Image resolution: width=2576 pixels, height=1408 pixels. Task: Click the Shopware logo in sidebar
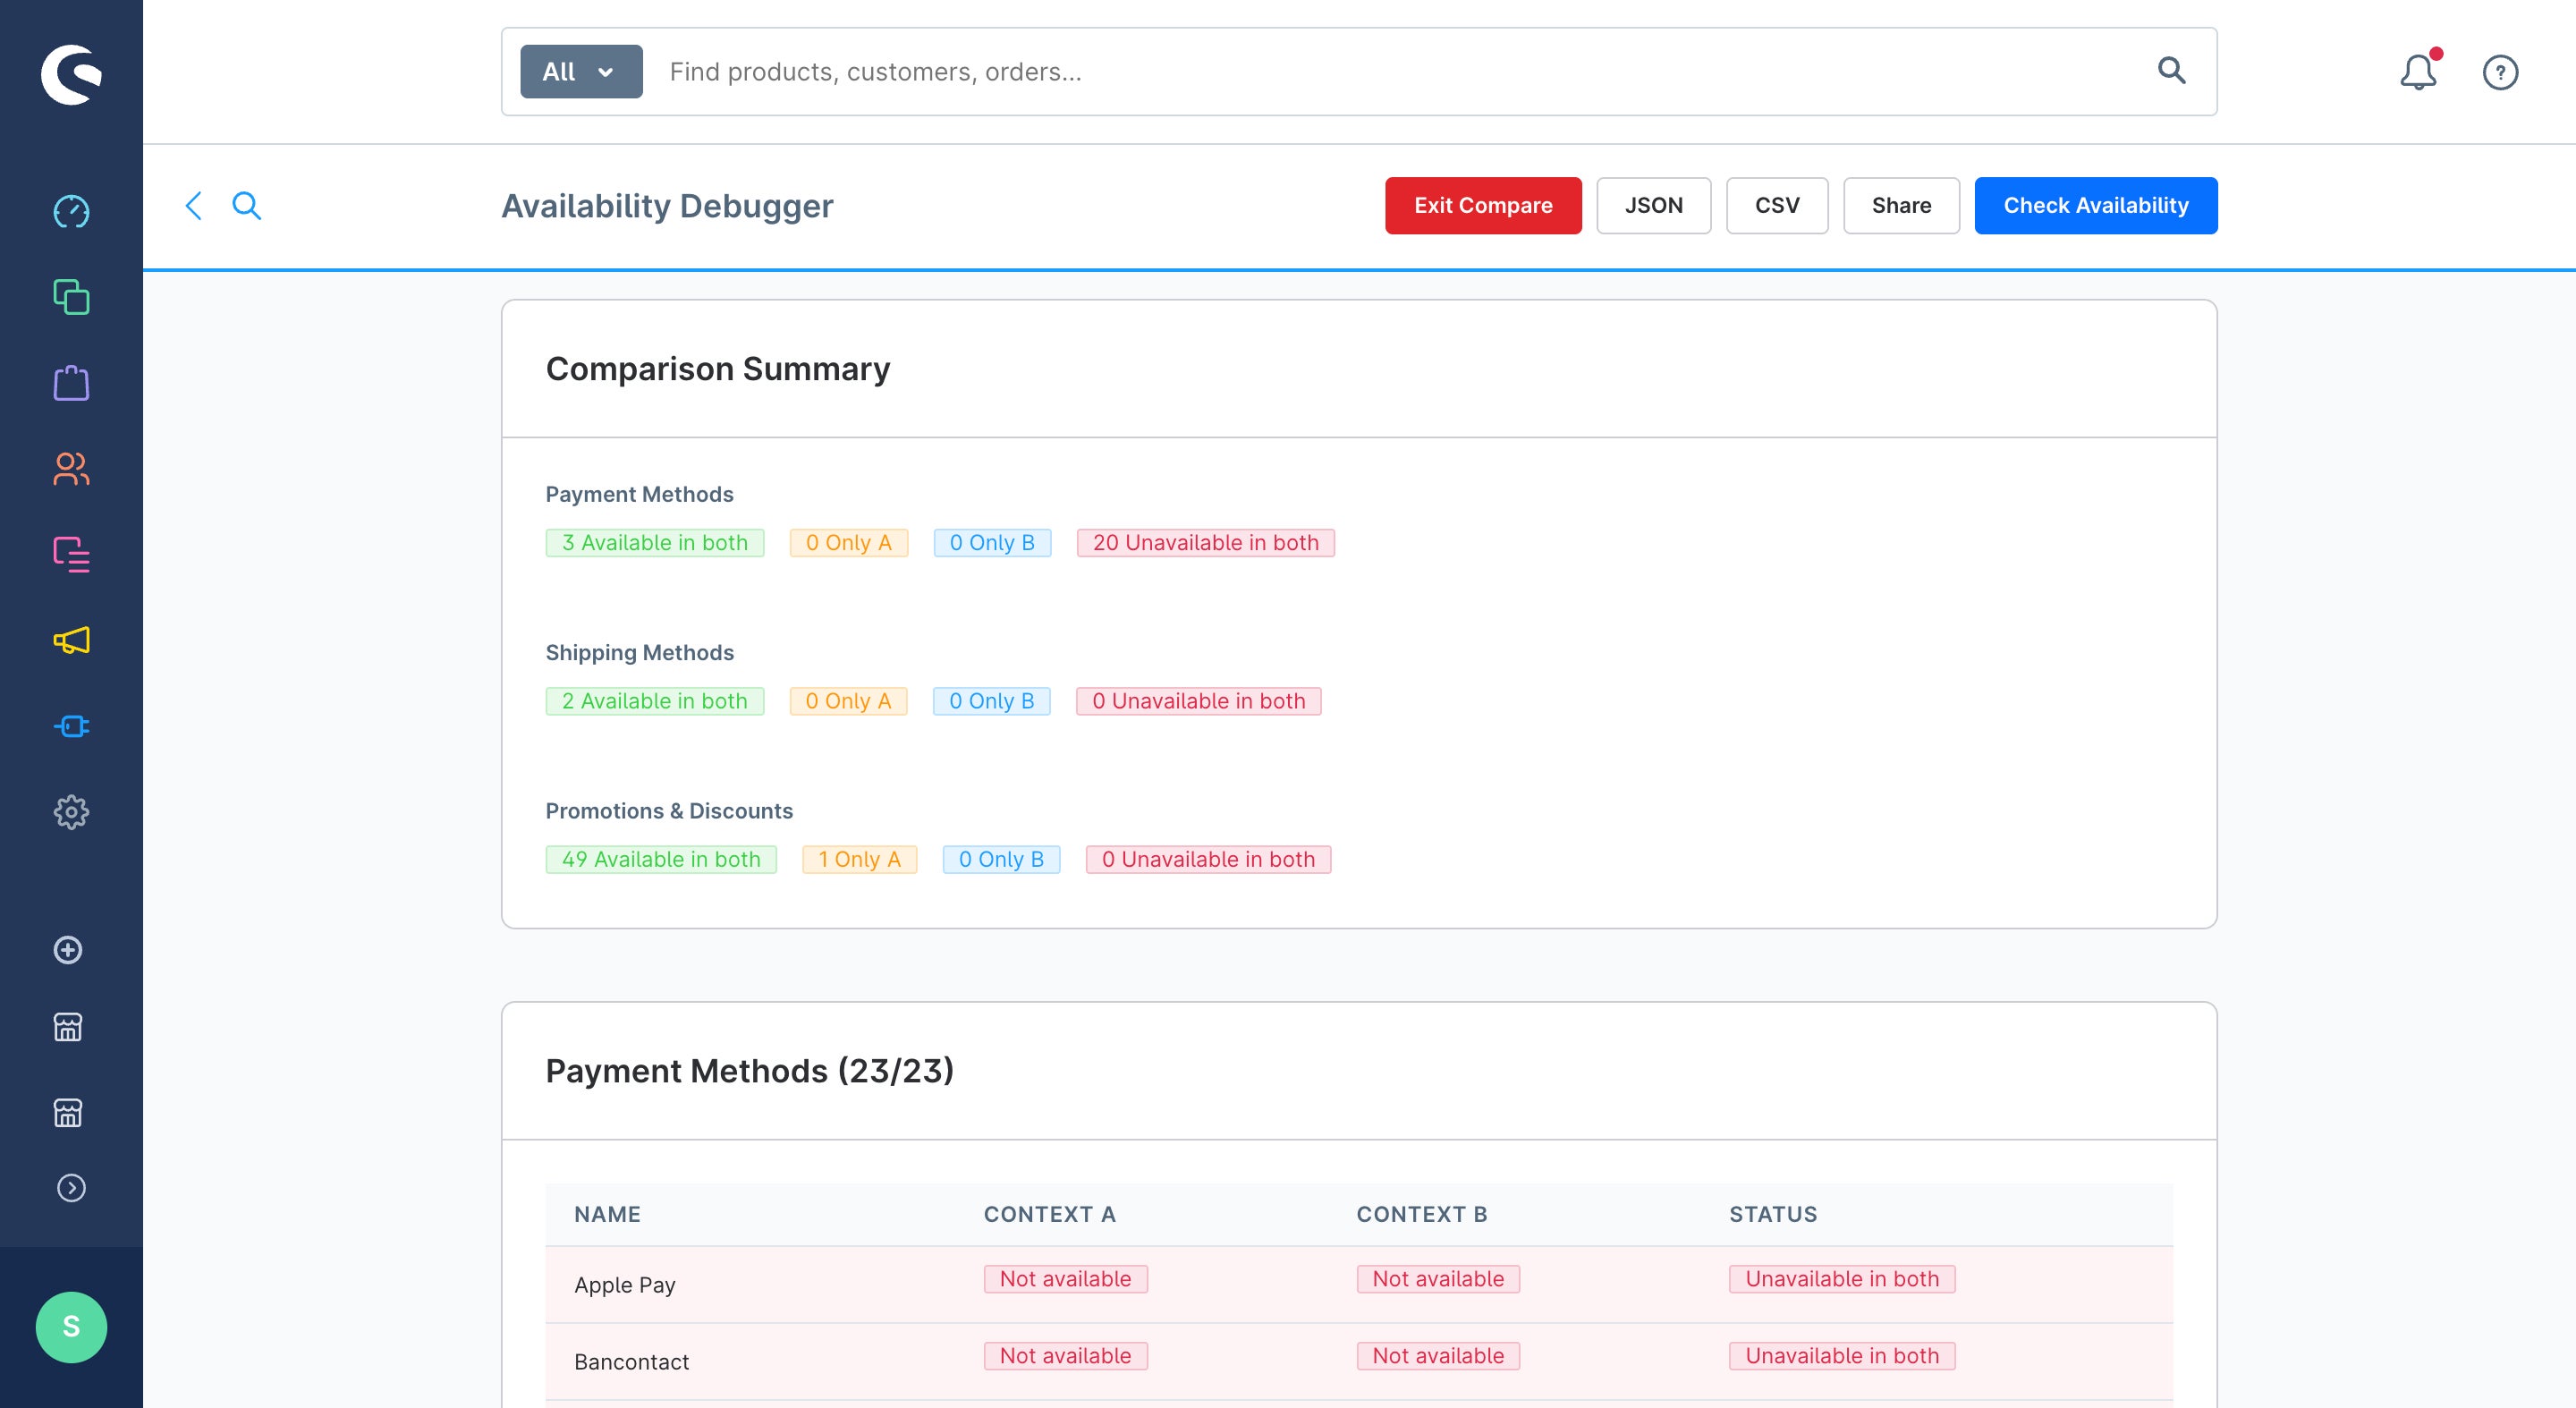[x=71, y=74]
